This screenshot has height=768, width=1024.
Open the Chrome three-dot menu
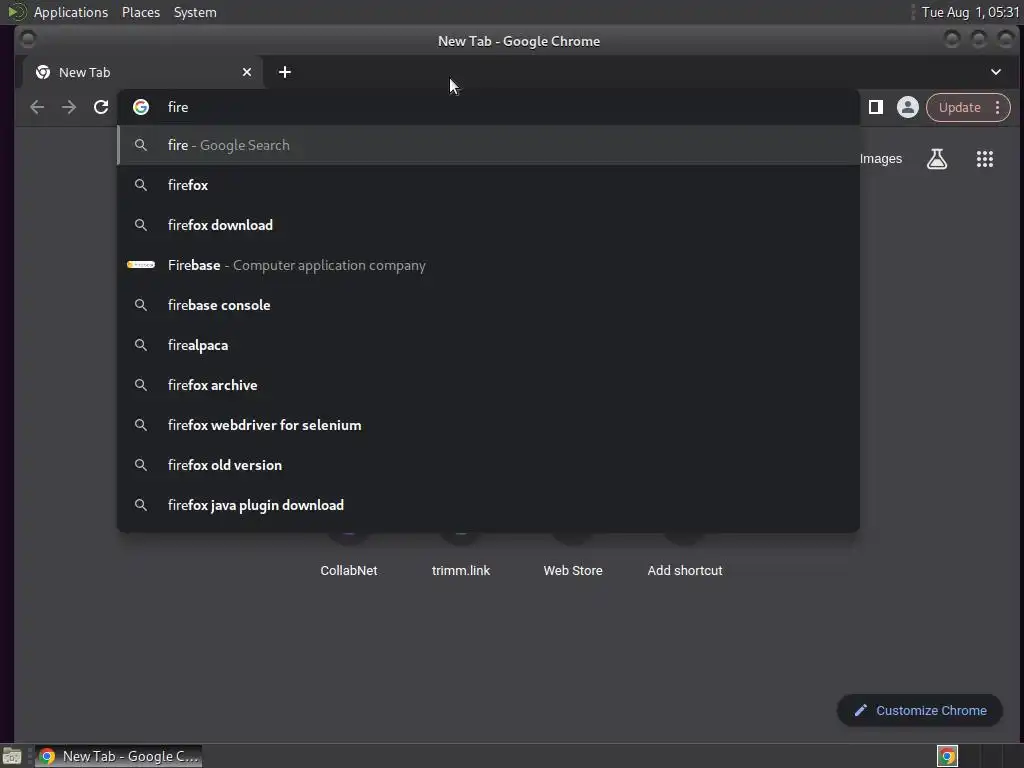[x=997, y=107]
